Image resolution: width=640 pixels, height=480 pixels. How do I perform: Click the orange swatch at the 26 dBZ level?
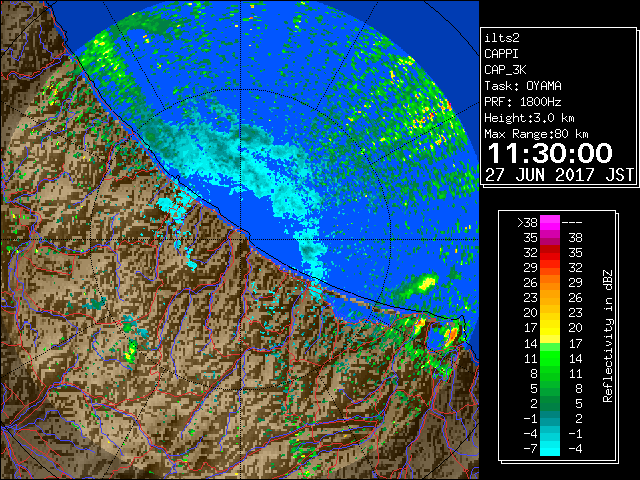[550, 282]
